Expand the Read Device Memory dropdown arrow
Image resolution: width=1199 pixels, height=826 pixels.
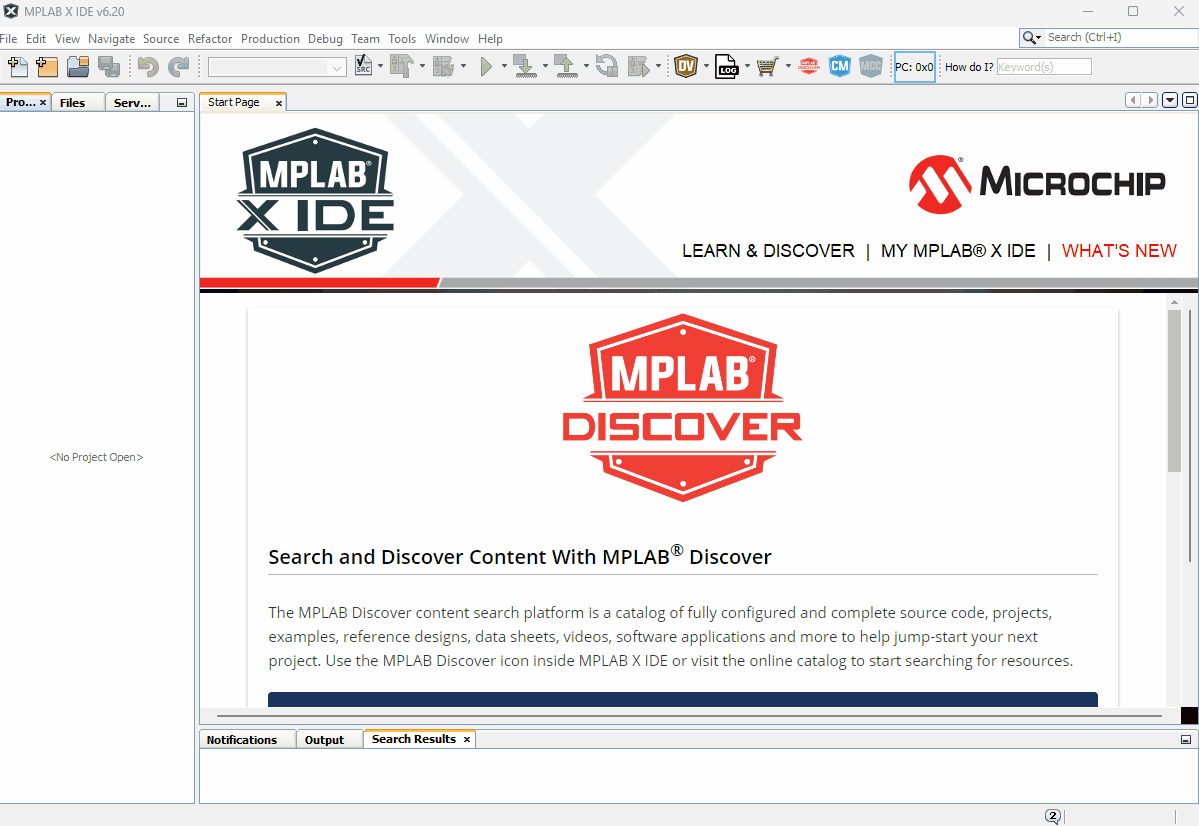tap(587, 67)
